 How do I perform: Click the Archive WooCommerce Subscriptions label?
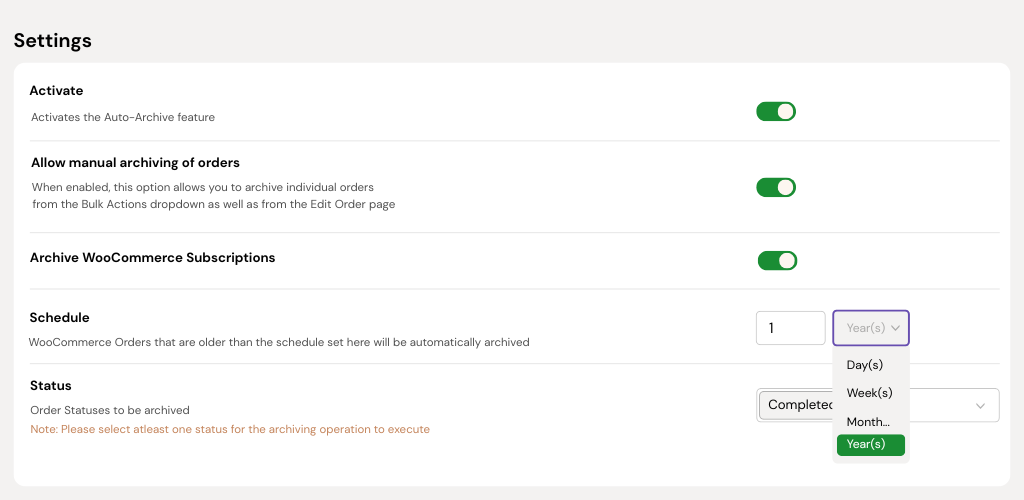tap(152, 257)
